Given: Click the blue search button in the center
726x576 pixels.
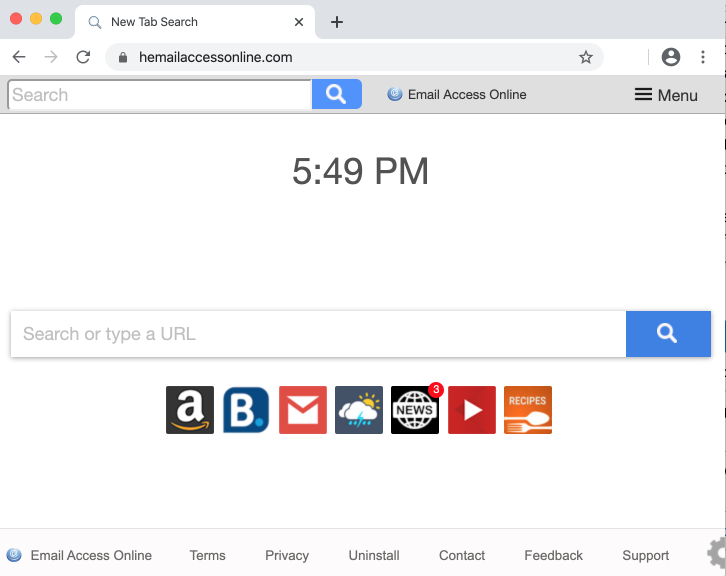Looking at the screenshot, I should point(668,334).
